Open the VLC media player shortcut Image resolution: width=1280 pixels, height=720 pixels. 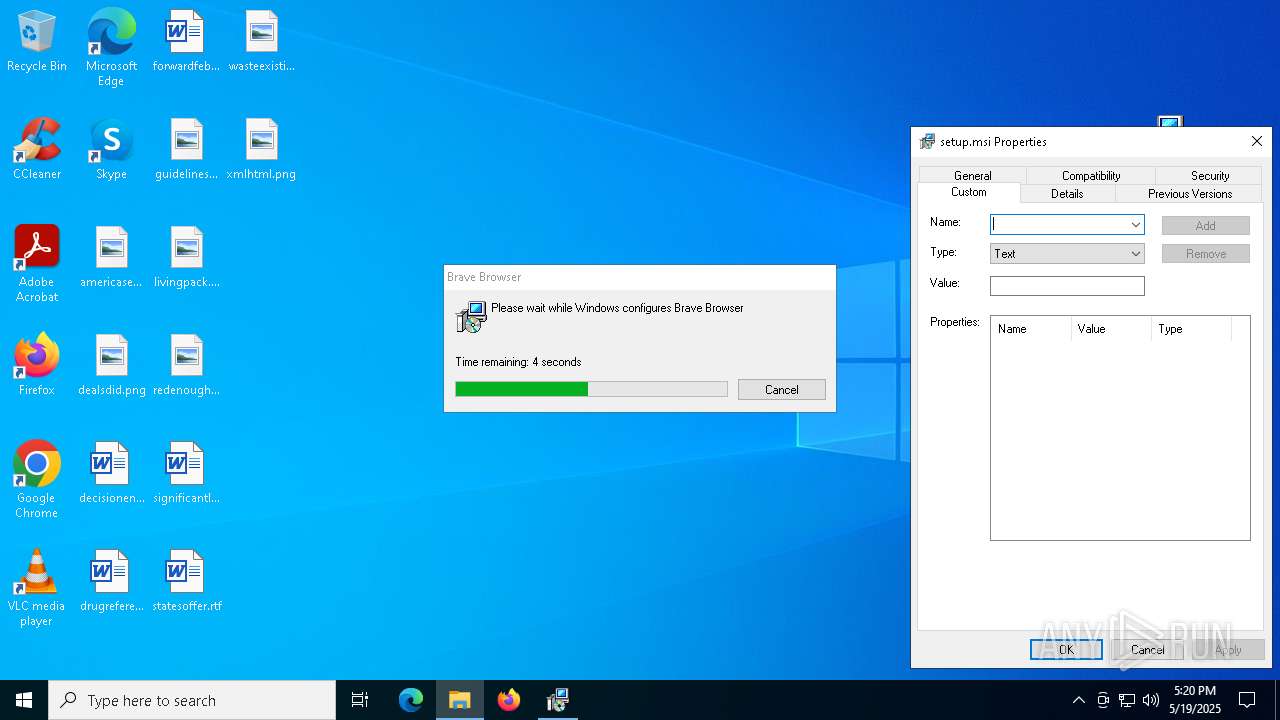37,588
